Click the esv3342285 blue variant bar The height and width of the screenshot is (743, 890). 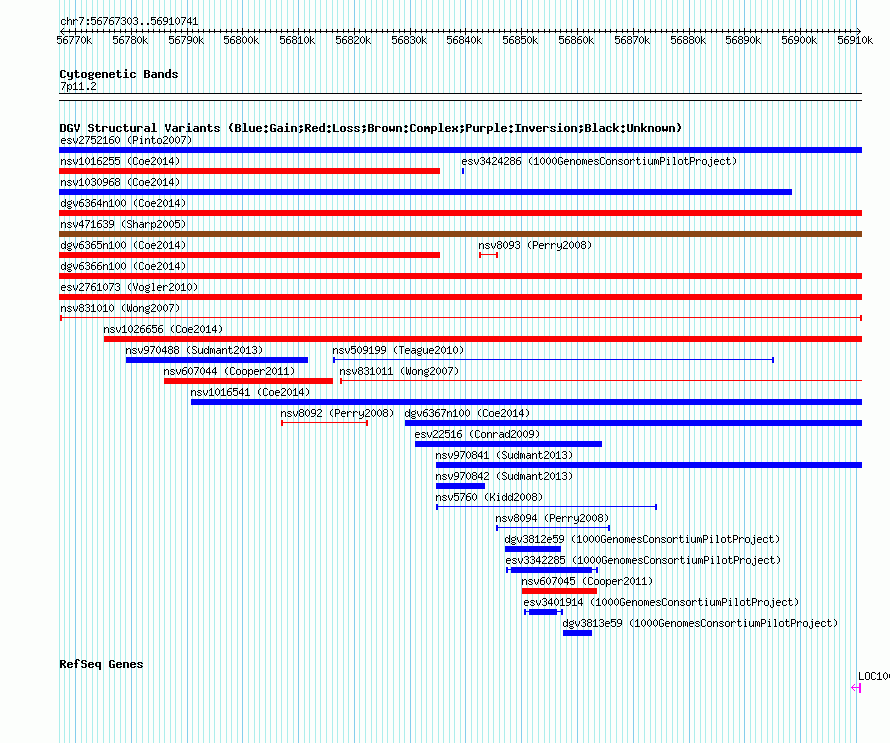tap(552, 570)
